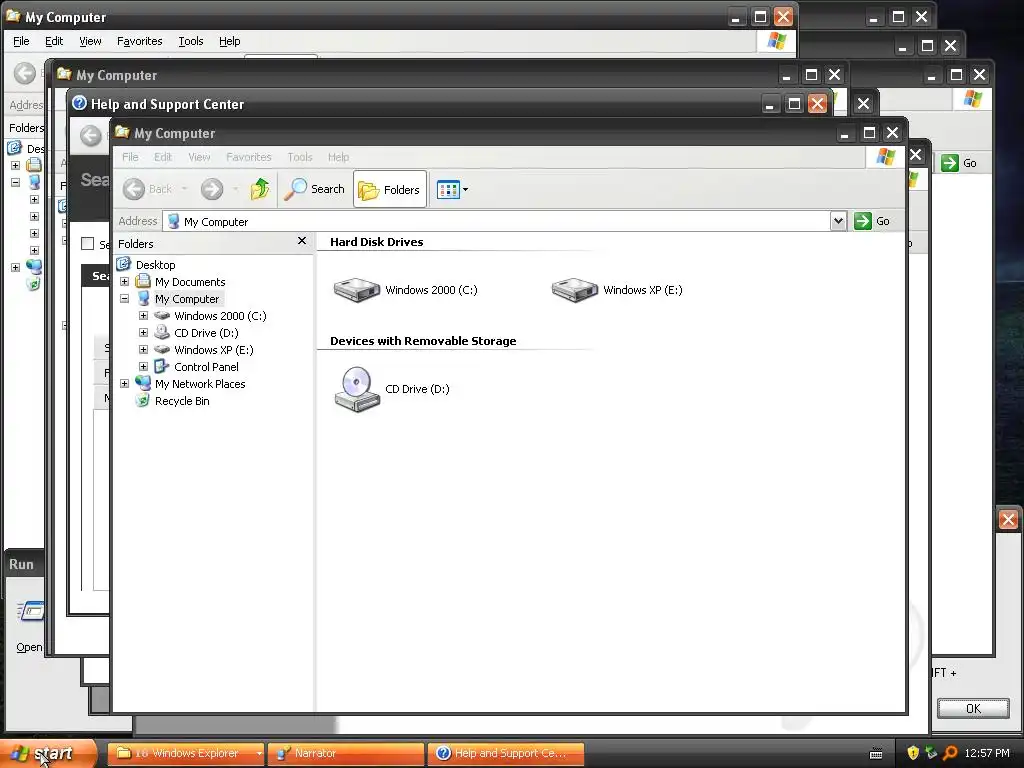Toggle the Folders pane button

click(390, 189)
